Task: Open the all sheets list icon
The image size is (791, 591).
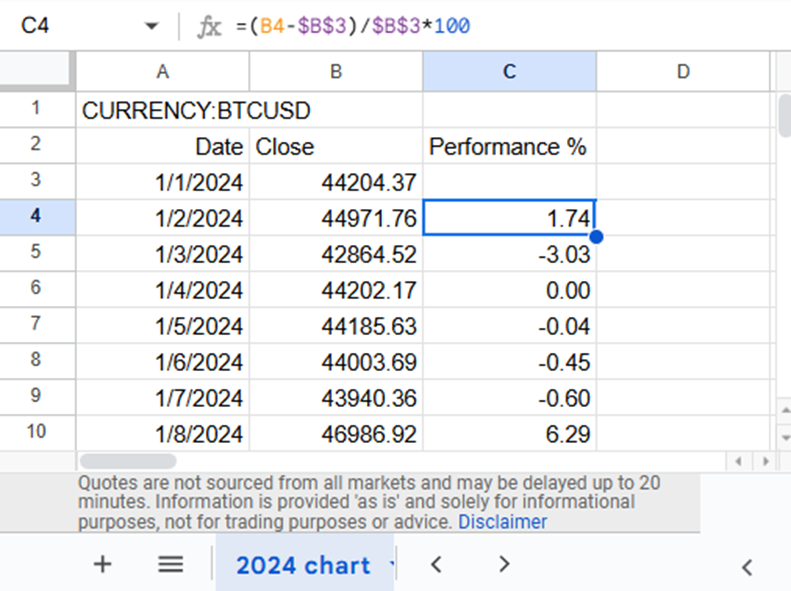Action: (x=171, y=564)
